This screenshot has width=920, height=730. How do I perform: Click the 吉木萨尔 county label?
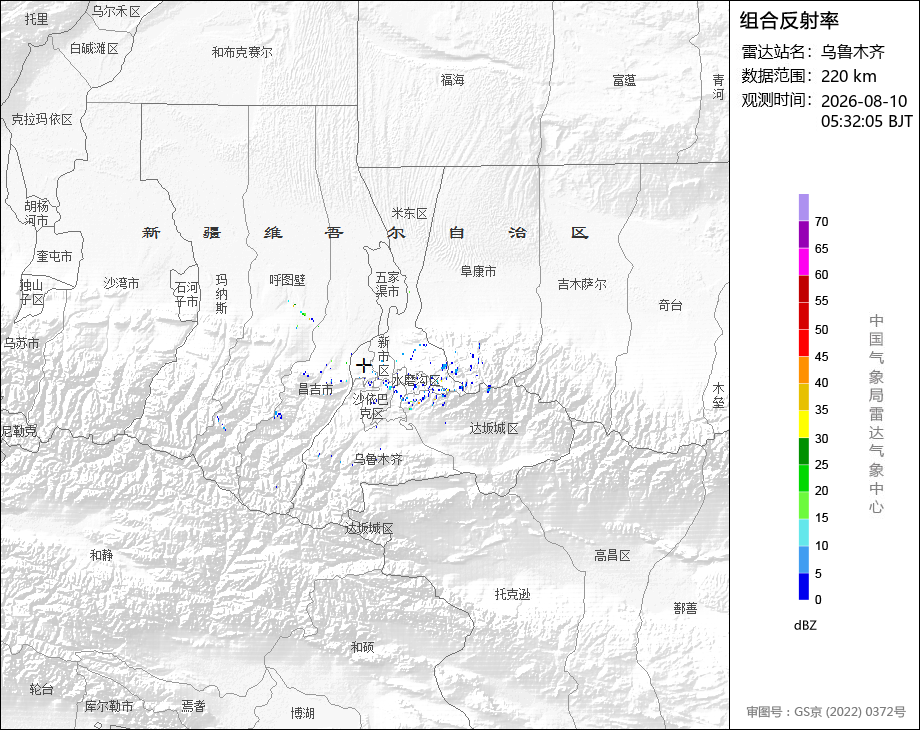pos(582,284)
